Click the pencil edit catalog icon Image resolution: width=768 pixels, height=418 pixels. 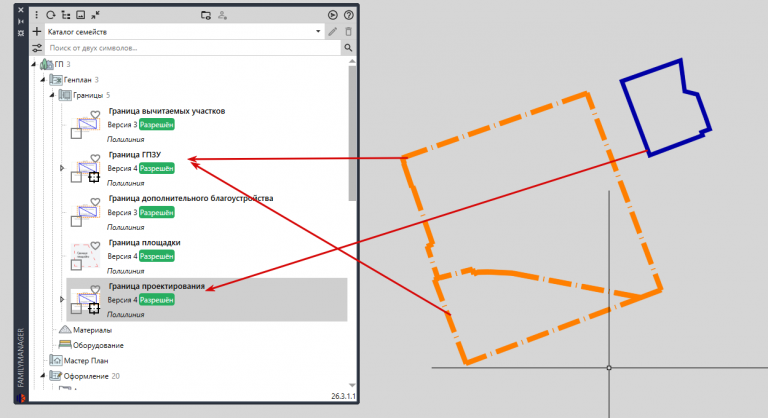pyautogui.click(x=333, y=32)
